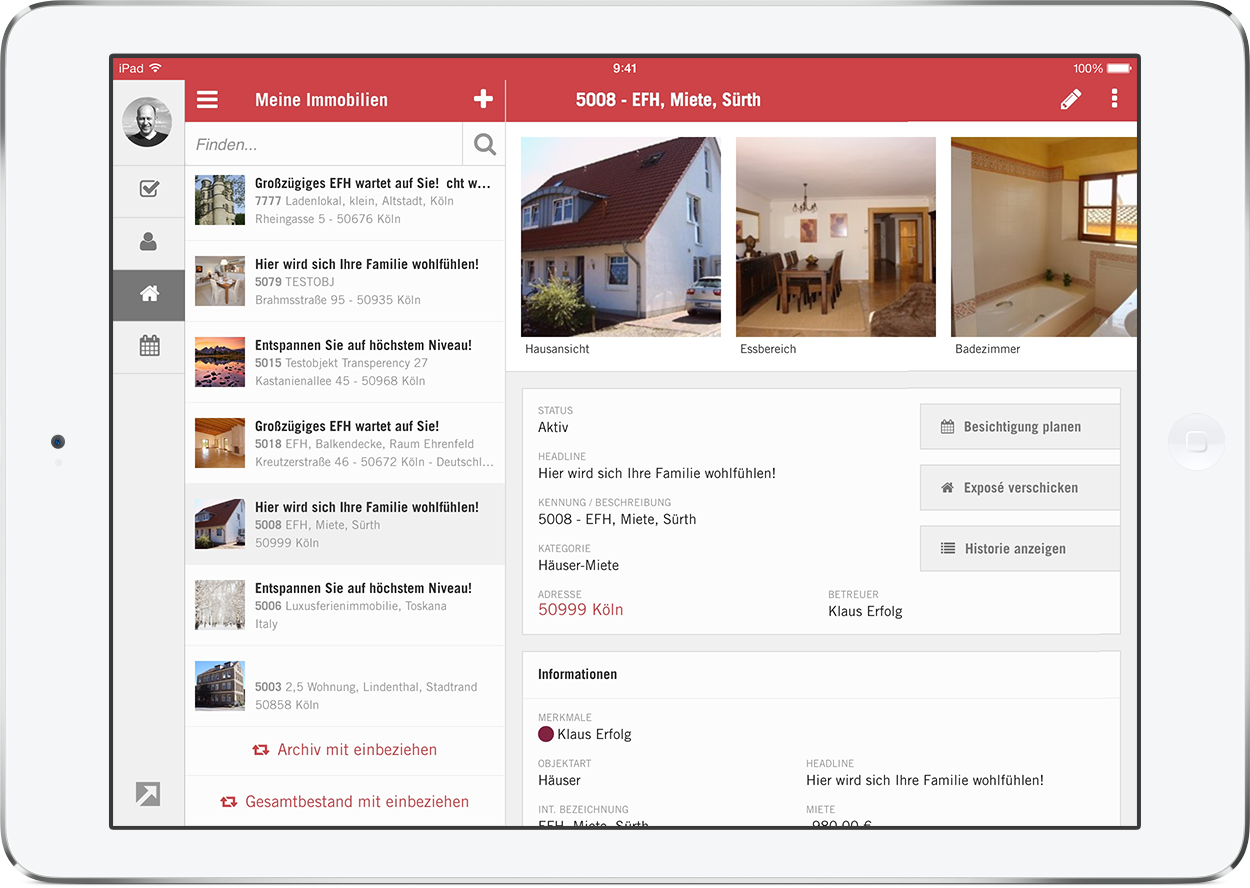Image resolution: width=1250 pixels, height=888 pixels.
Task: Click the 9:41 clock in status bar
Action: tap(625, 68)
